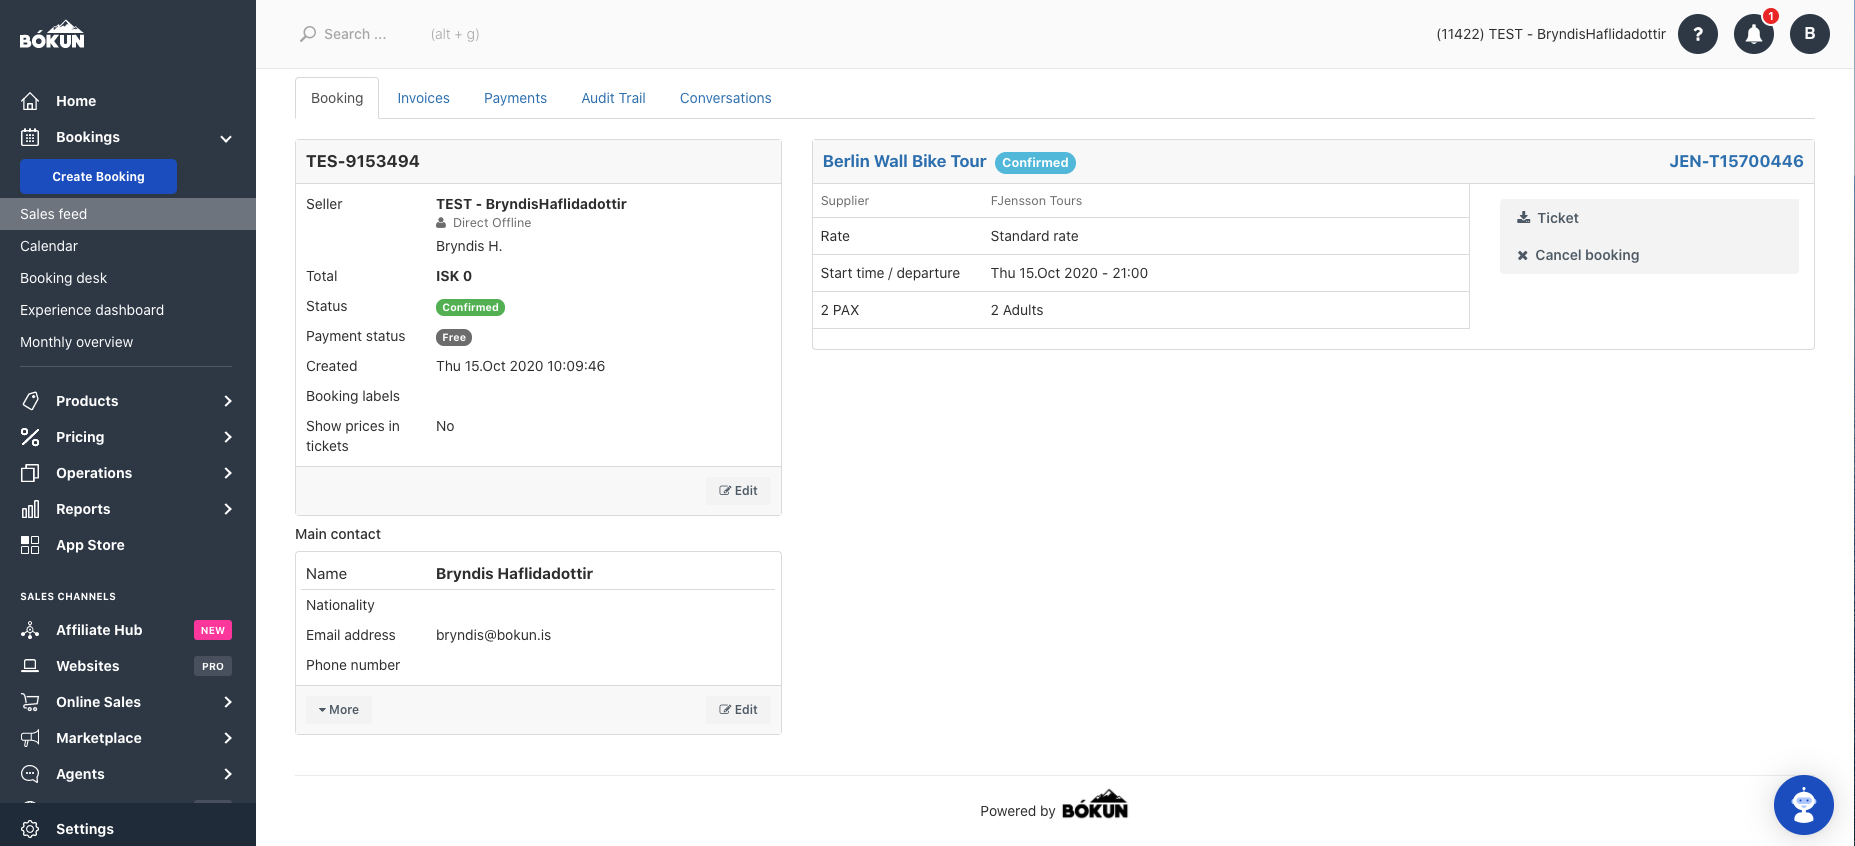1855x846 pixels.
Task: Click the Reports bar chart icon
Action: pos(31,509)
